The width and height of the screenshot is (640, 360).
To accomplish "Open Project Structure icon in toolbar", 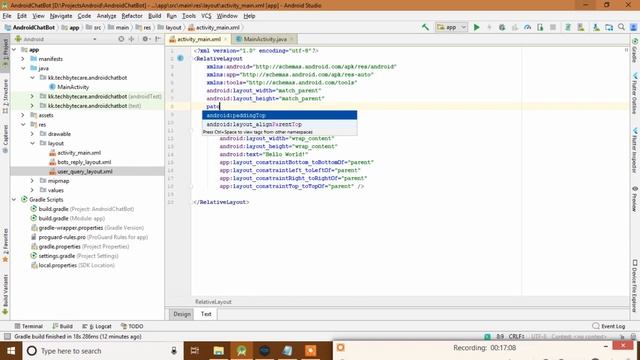I will 609,27.
